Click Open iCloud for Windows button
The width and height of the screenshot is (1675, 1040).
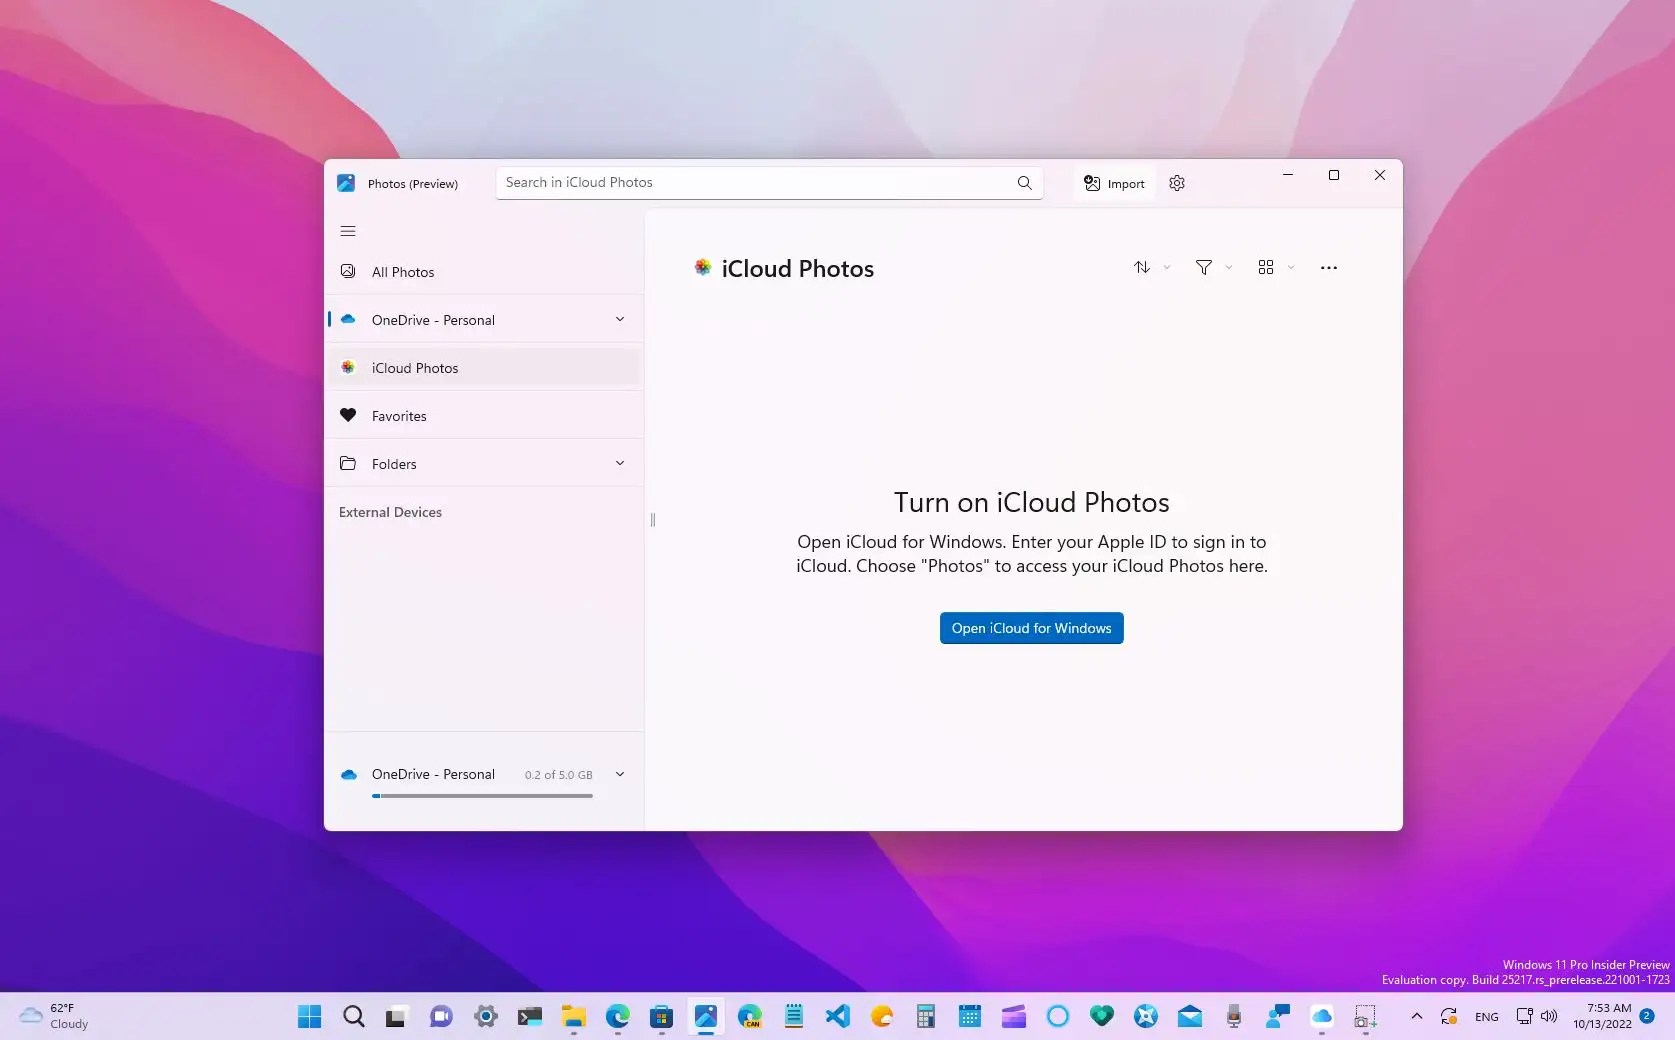click(x=1030, y=628)
